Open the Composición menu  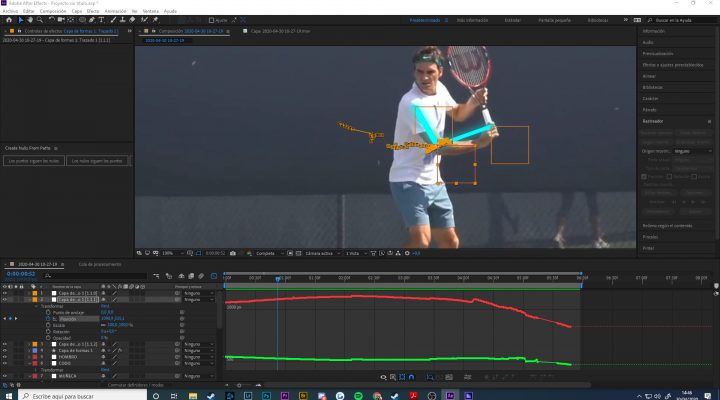53,11
